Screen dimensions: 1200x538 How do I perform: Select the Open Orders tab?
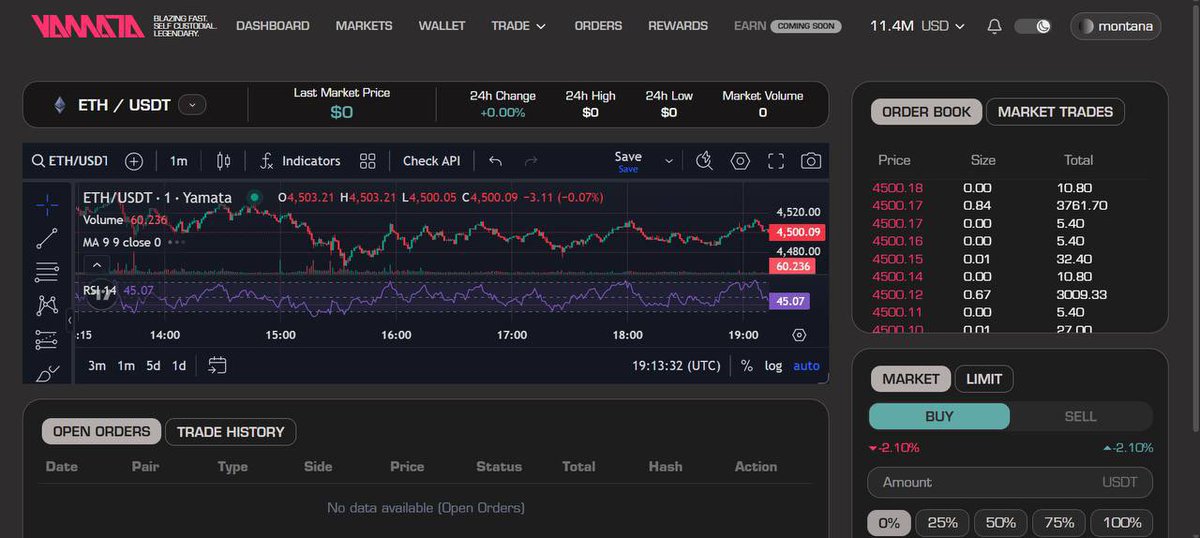click(101, 432)
